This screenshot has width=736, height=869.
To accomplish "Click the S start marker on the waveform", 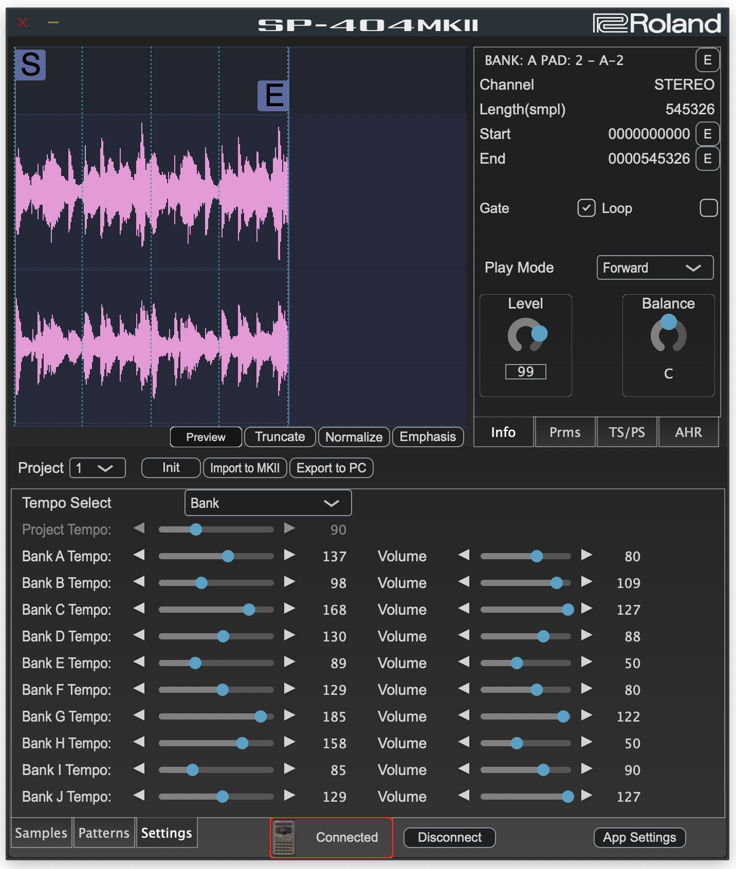I will coord(30,64).
